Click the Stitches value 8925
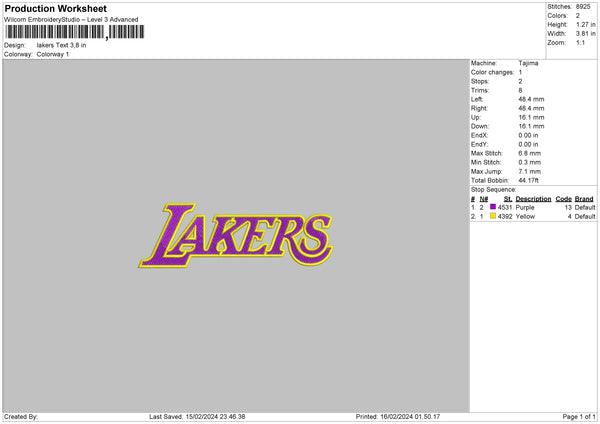This screenshot has width=600, height=424. coord(583,7)
